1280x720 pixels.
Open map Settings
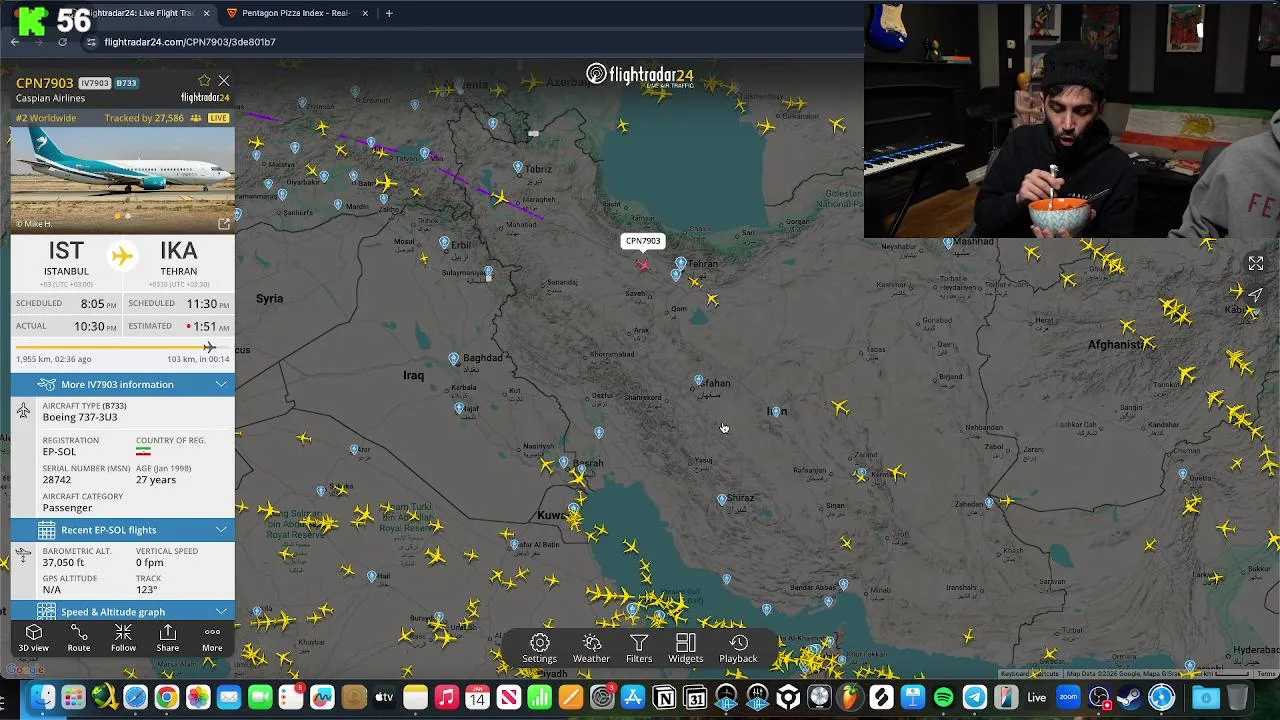pyautogui.click(x=539, y=648)
